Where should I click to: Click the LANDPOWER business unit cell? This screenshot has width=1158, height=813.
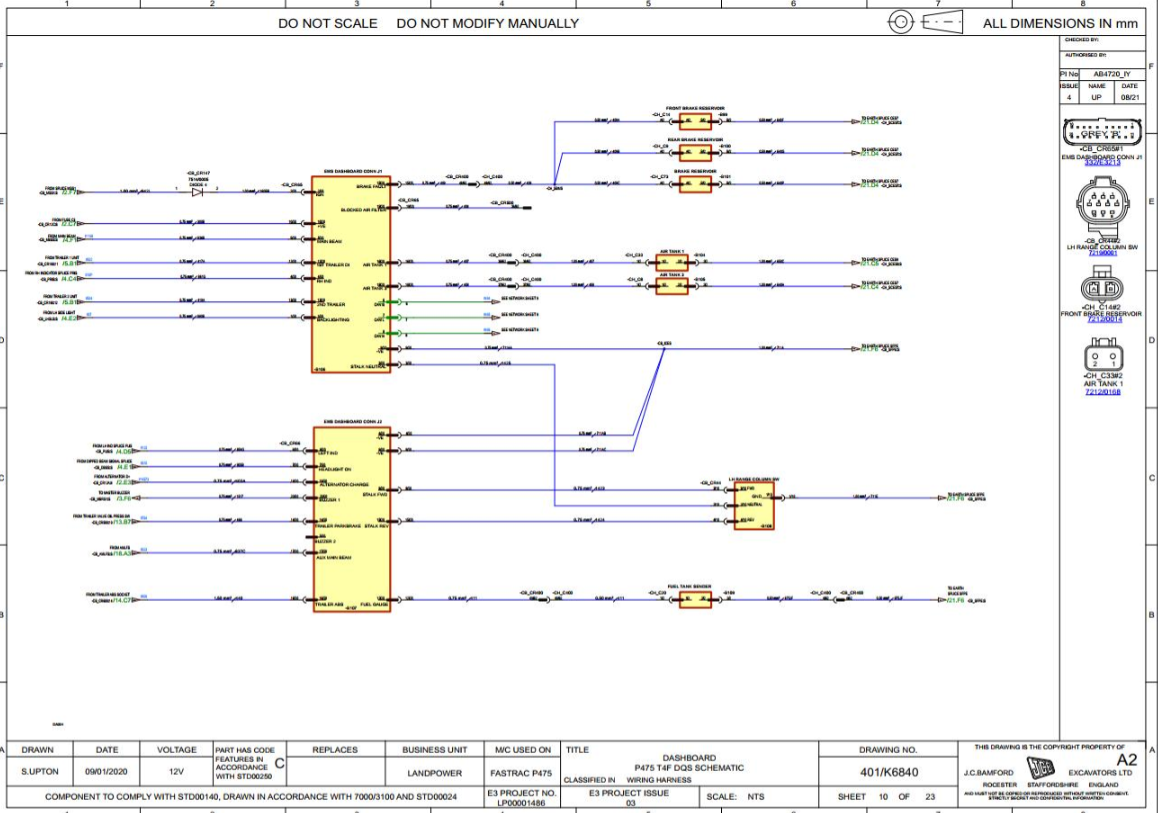434,773
